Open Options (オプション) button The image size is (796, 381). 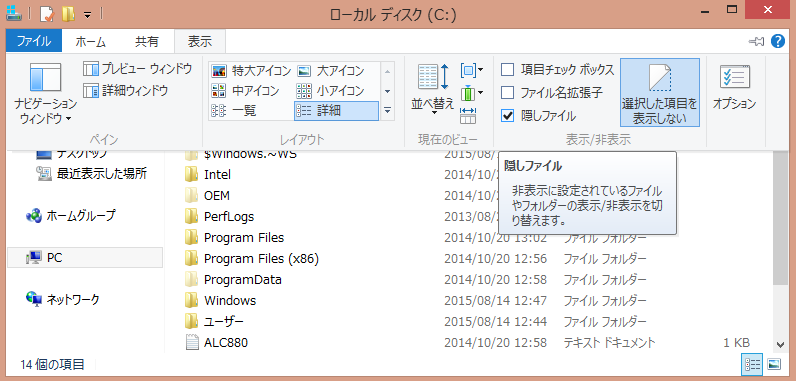pos(734,88)
